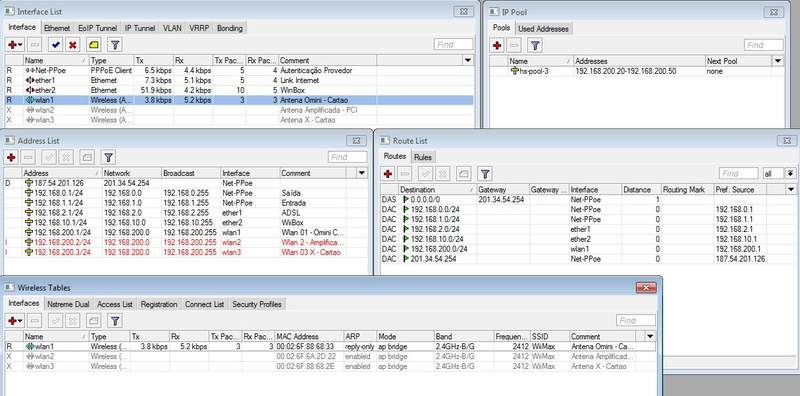
Task: Open column dropdown arrow in Address List header
Action: (x=362, y=173)
